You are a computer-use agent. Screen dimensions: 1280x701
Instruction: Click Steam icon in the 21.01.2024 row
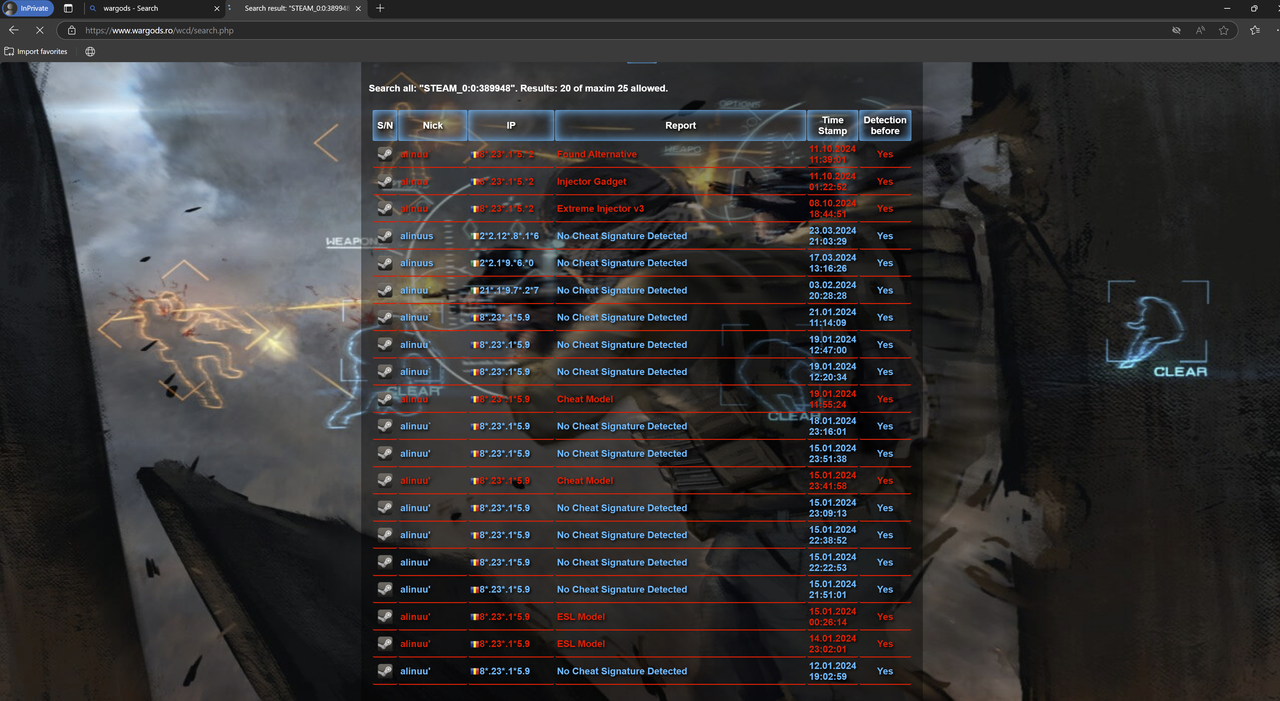pyautogui.click(x=385, y=317)
